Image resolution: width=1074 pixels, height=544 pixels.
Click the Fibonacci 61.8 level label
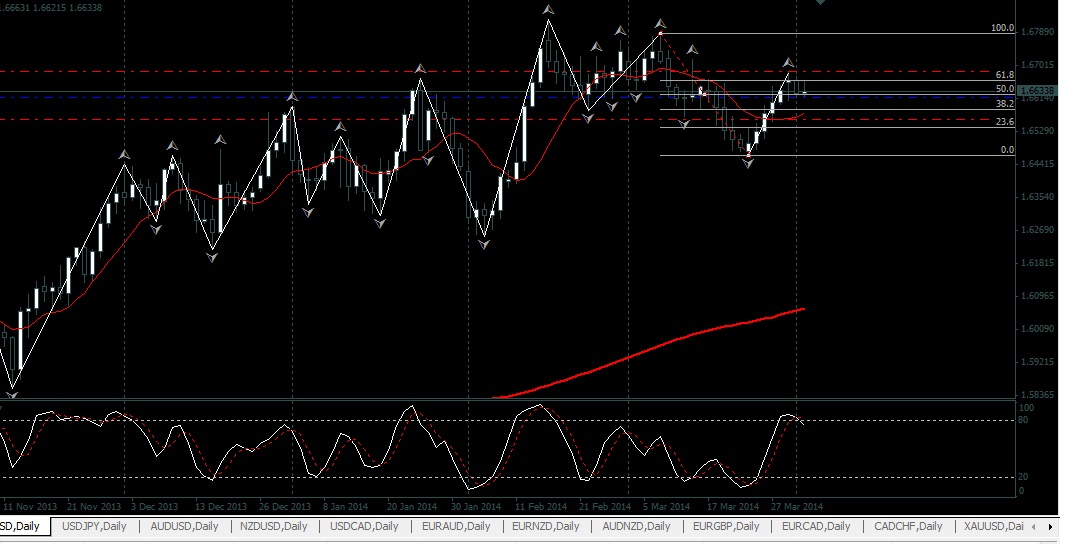tap(1004, 75)
